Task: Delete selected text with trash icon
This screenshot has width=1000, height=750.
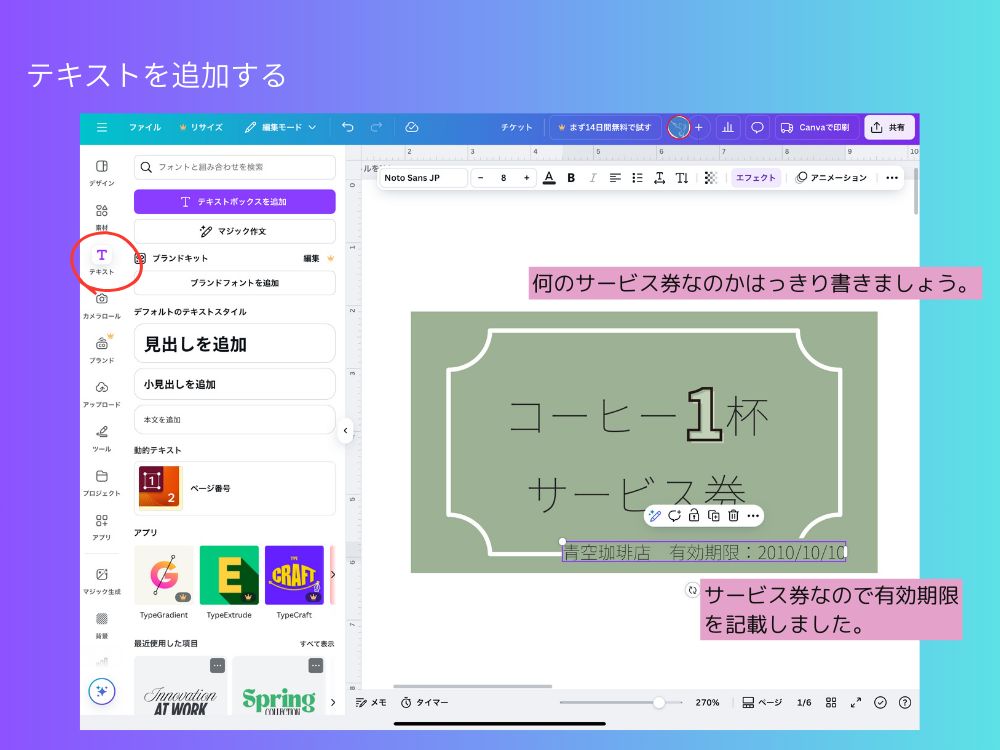Action: [733, 516]
